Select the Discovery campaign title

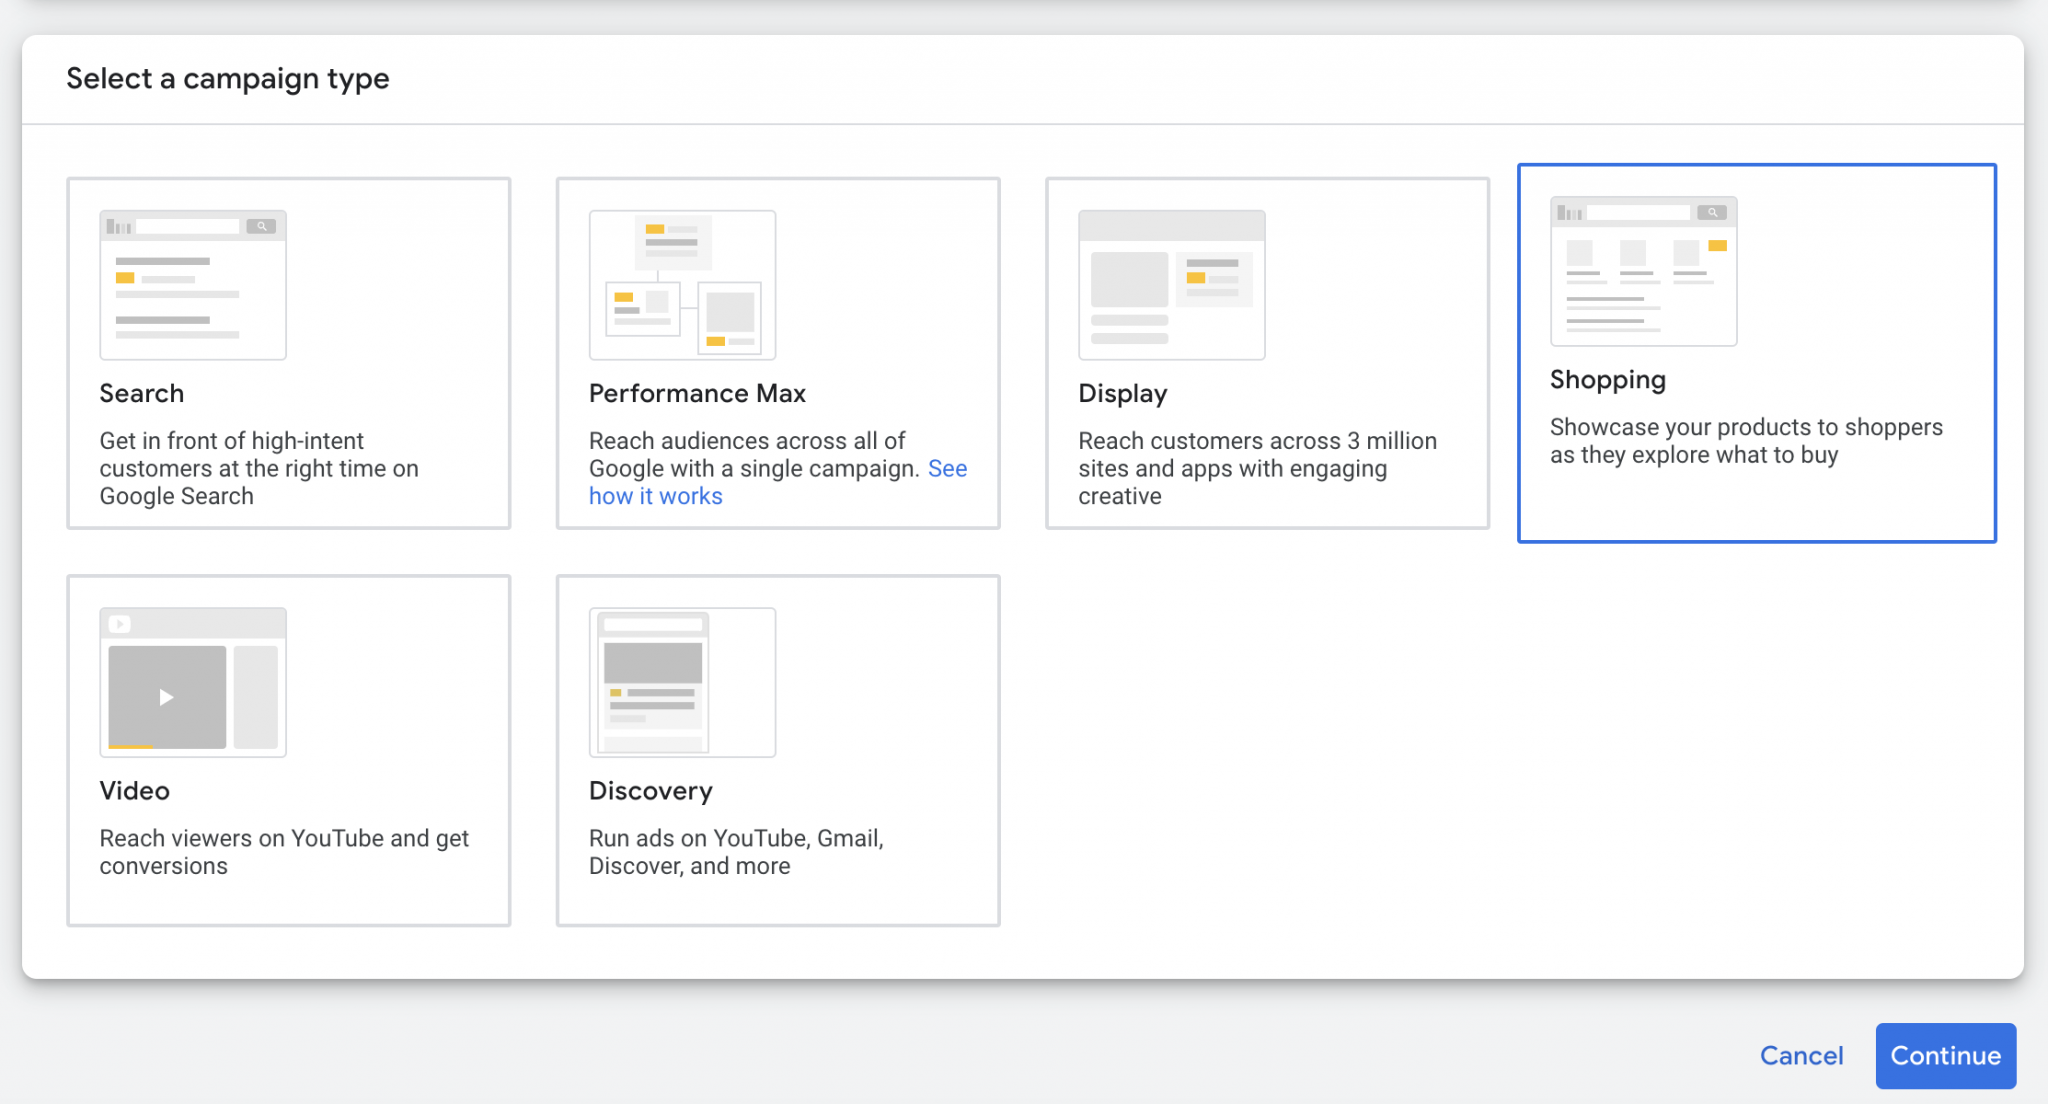coord(650,791)
